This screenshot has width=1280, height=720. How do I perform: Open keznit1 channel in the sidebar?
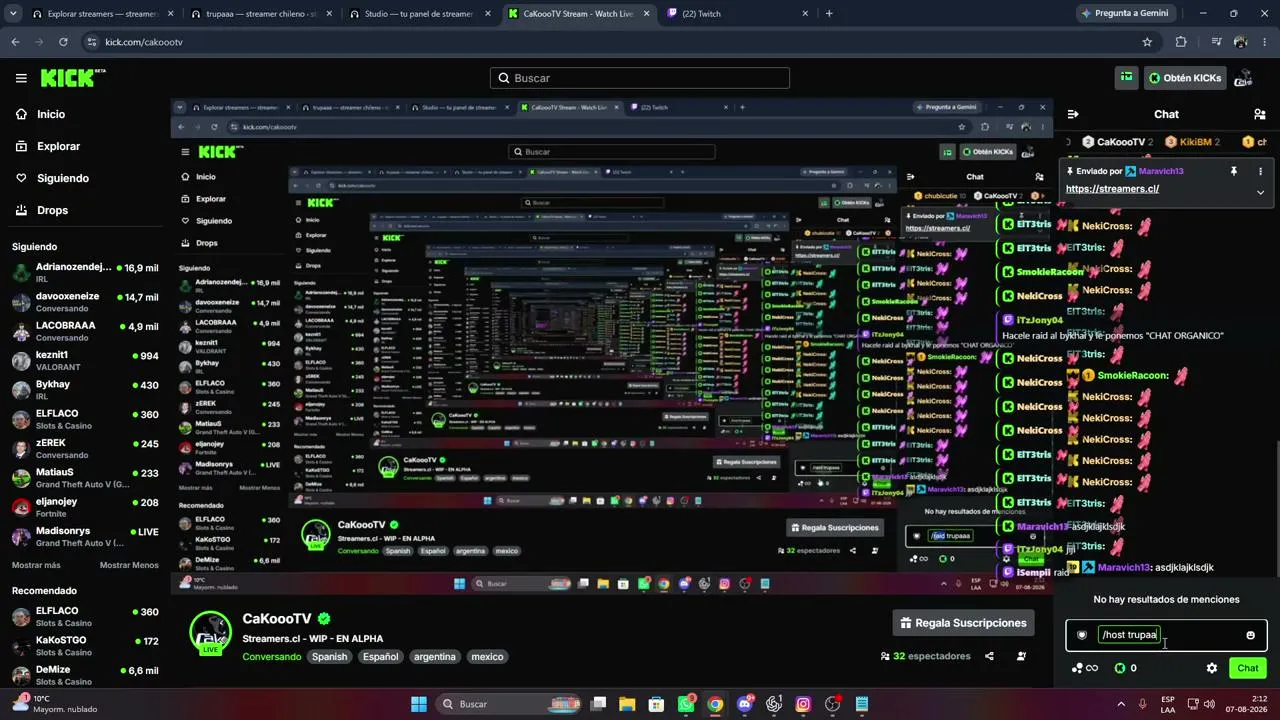click(x=85, y=360)
